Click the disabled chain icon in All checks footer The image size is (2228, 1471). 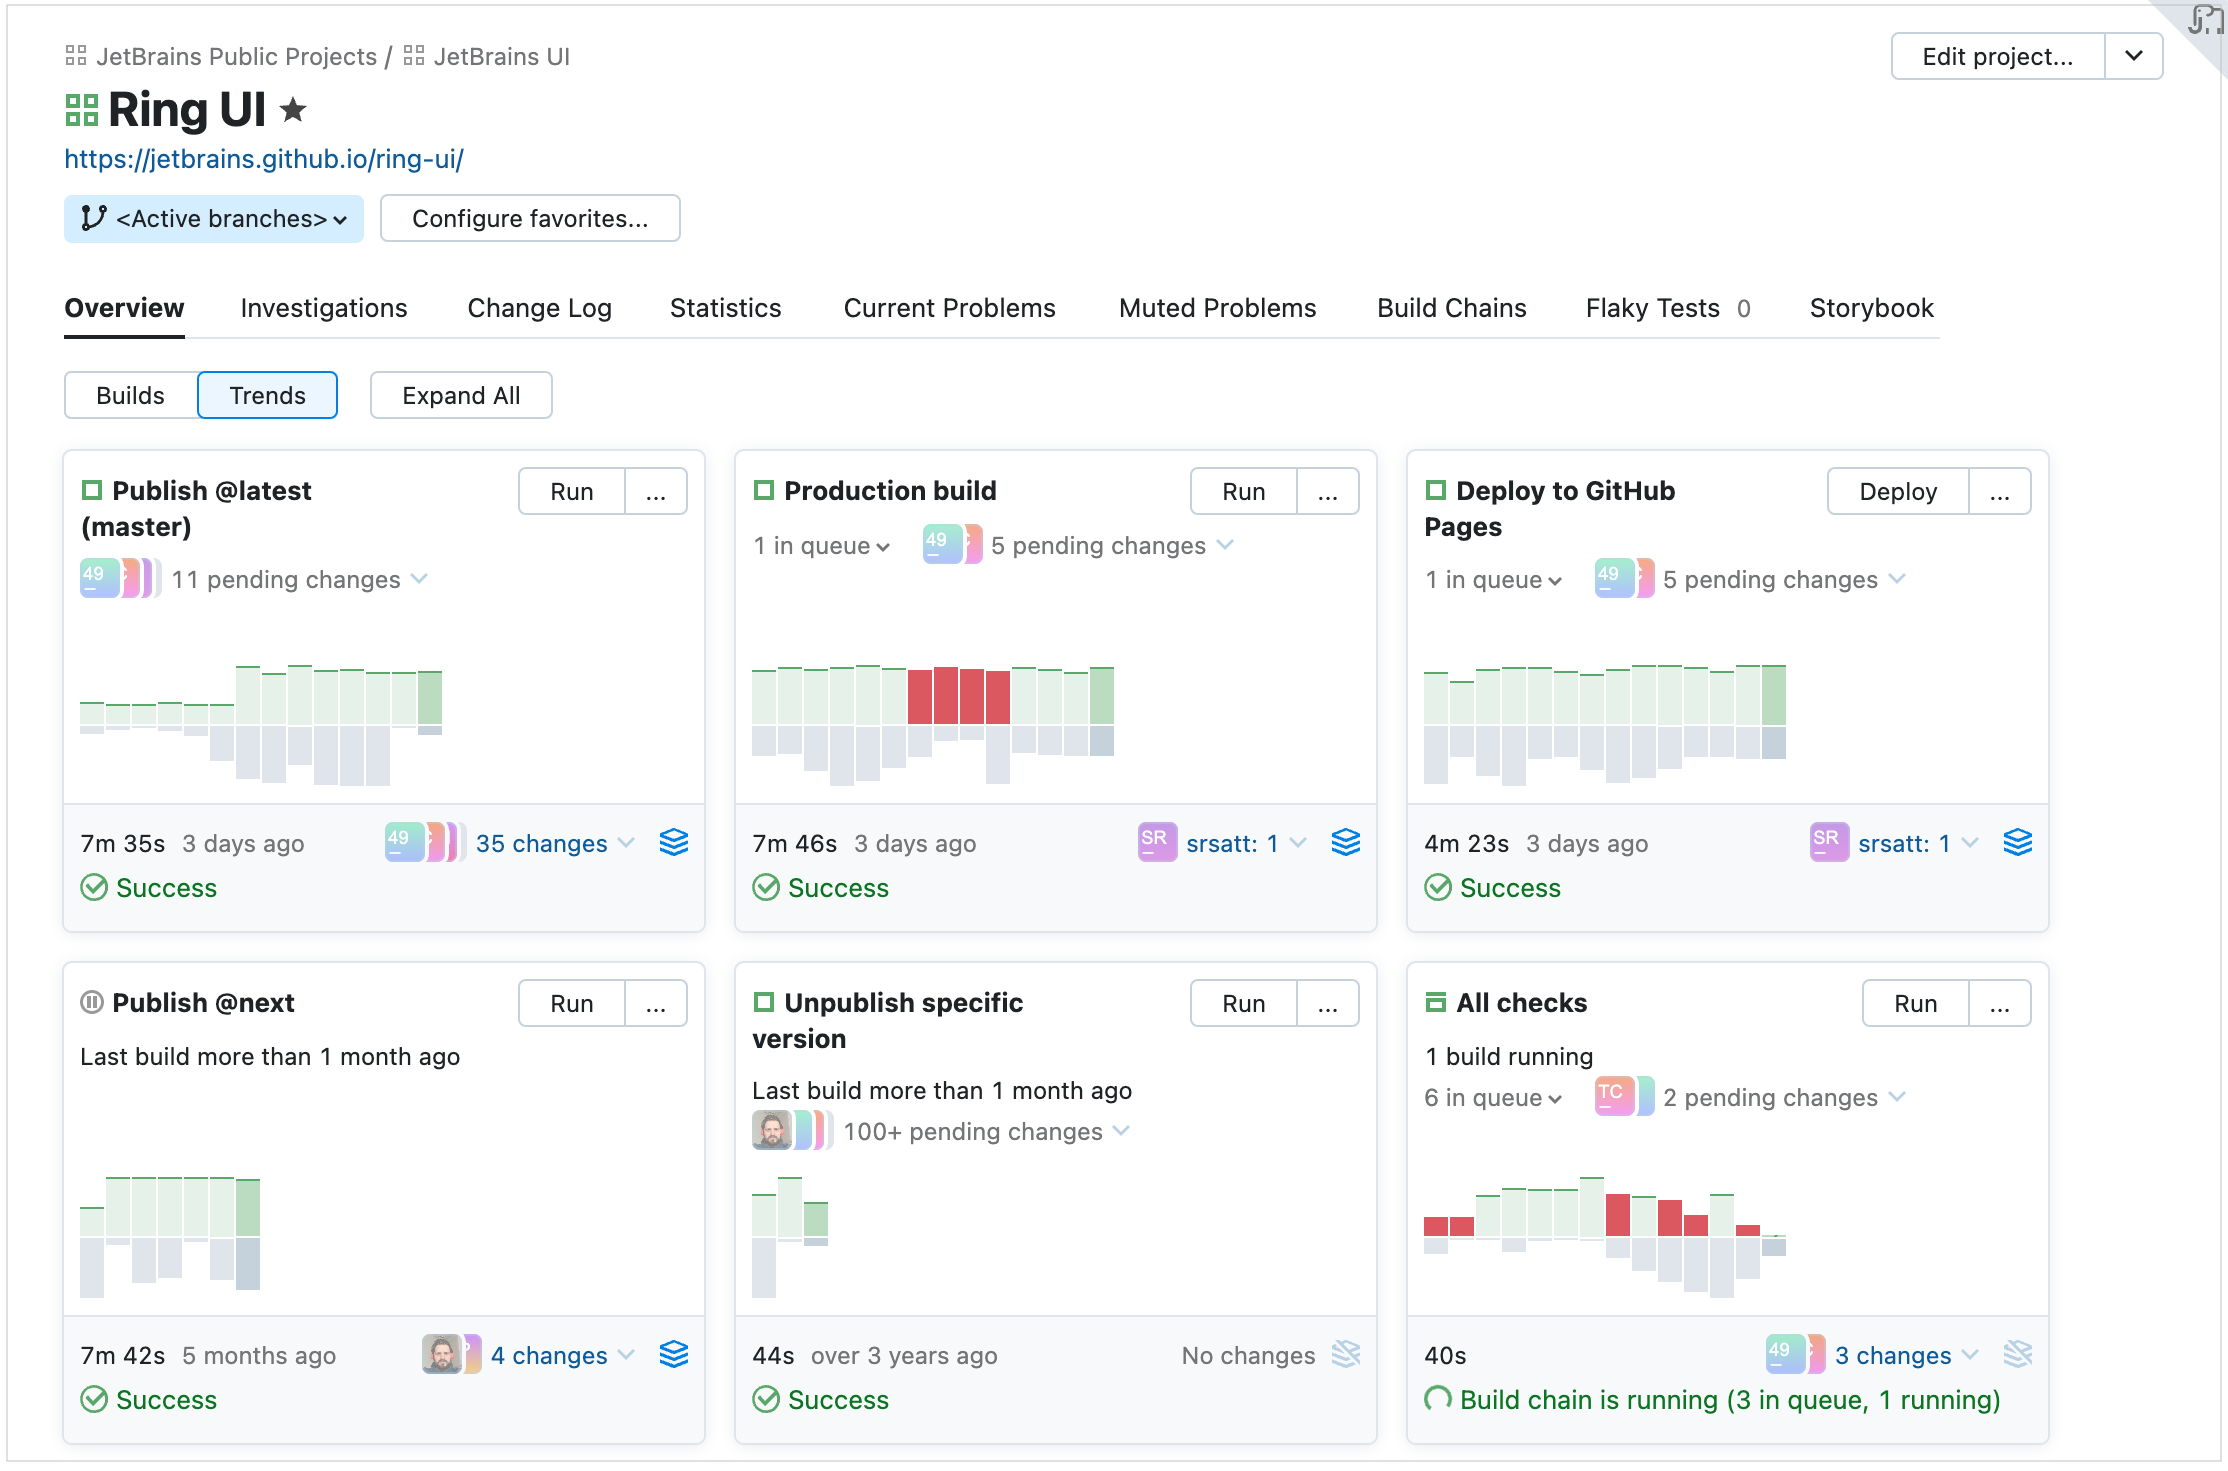[2018, 1355]
